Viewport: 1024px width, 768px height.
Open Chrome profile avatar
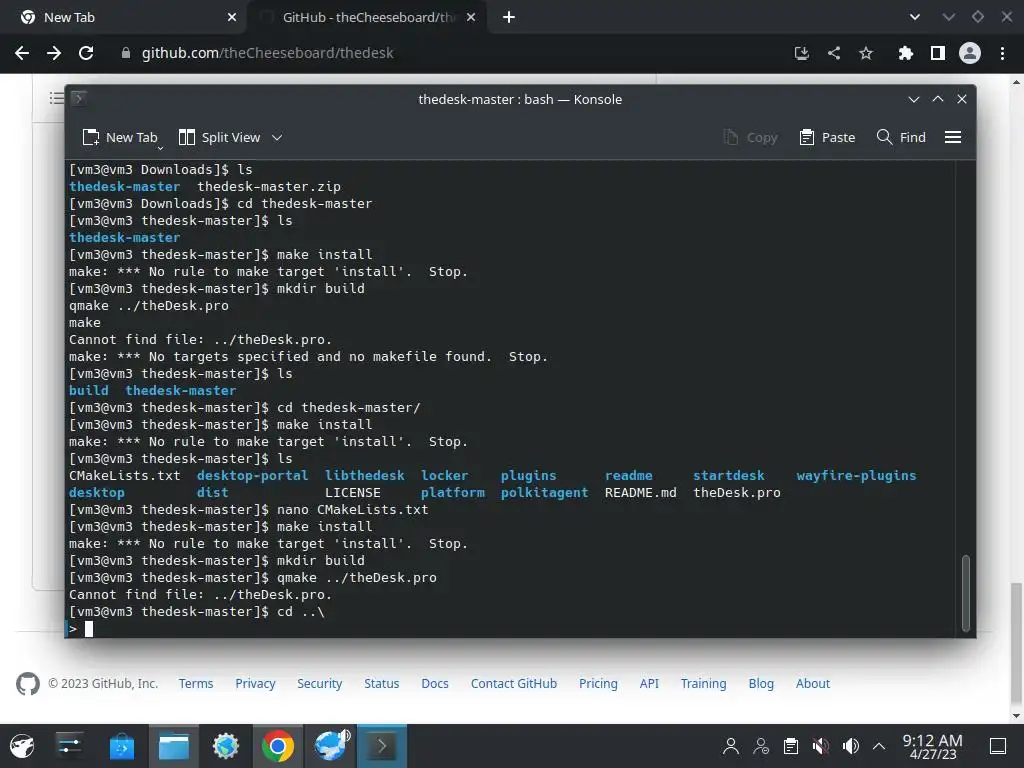[x=970, y=53]
